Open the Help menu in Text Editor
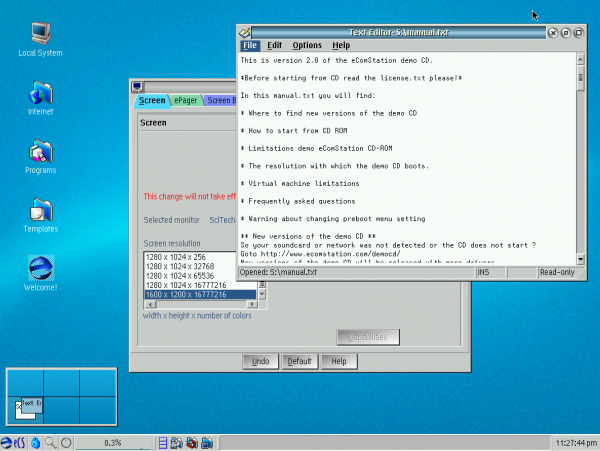The image size is (600, 451). [x=341, y=45]
